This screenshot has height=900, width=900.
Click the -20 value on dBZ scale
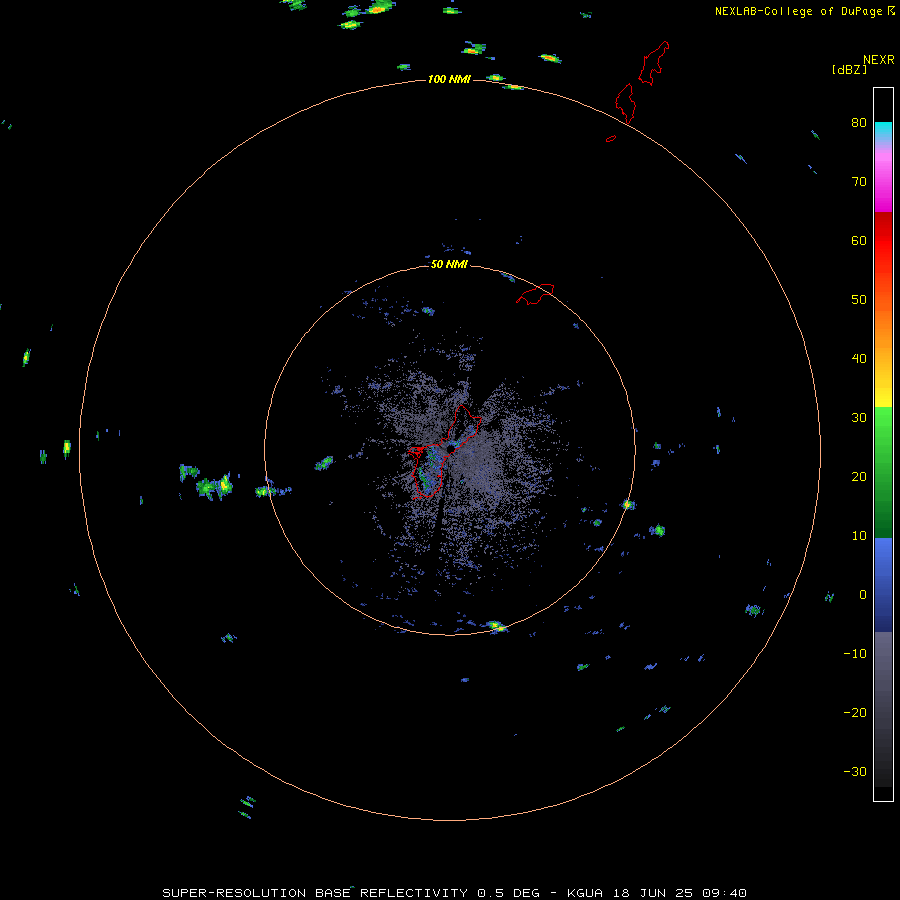(x=855, y=713)
